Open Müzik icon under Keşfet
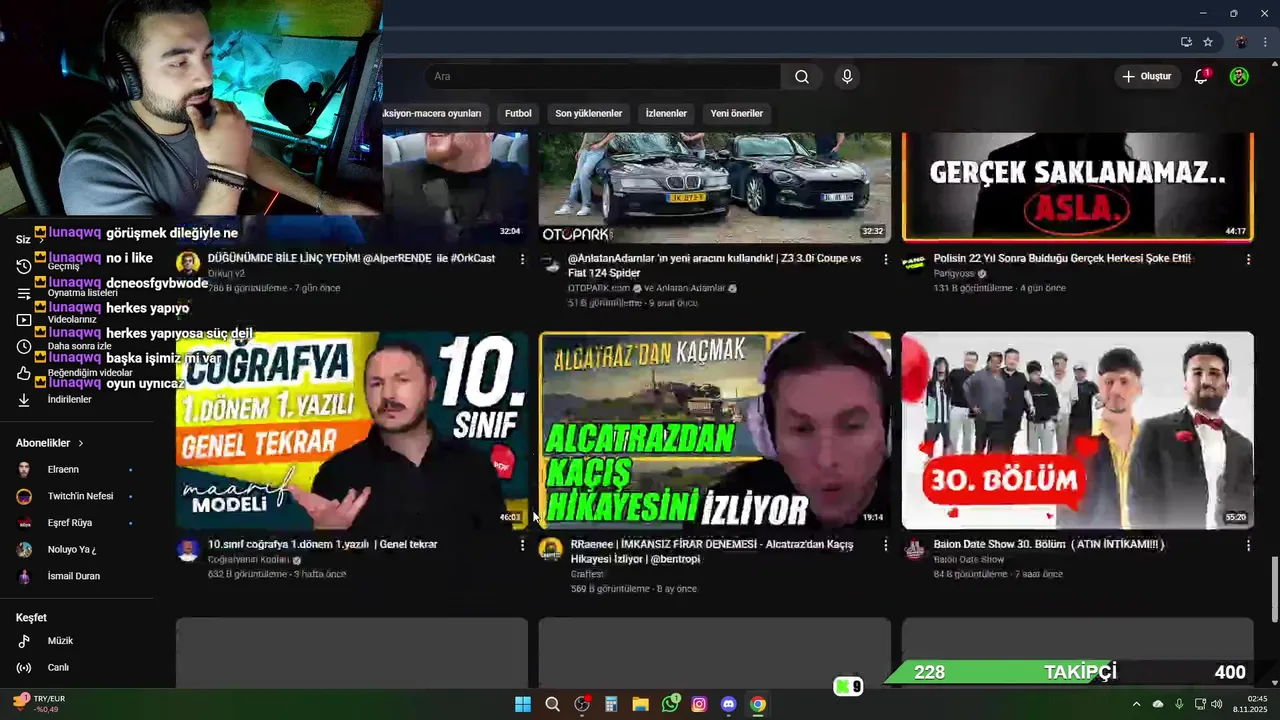This screenshot has height=720, width=1280. (24, 641)
